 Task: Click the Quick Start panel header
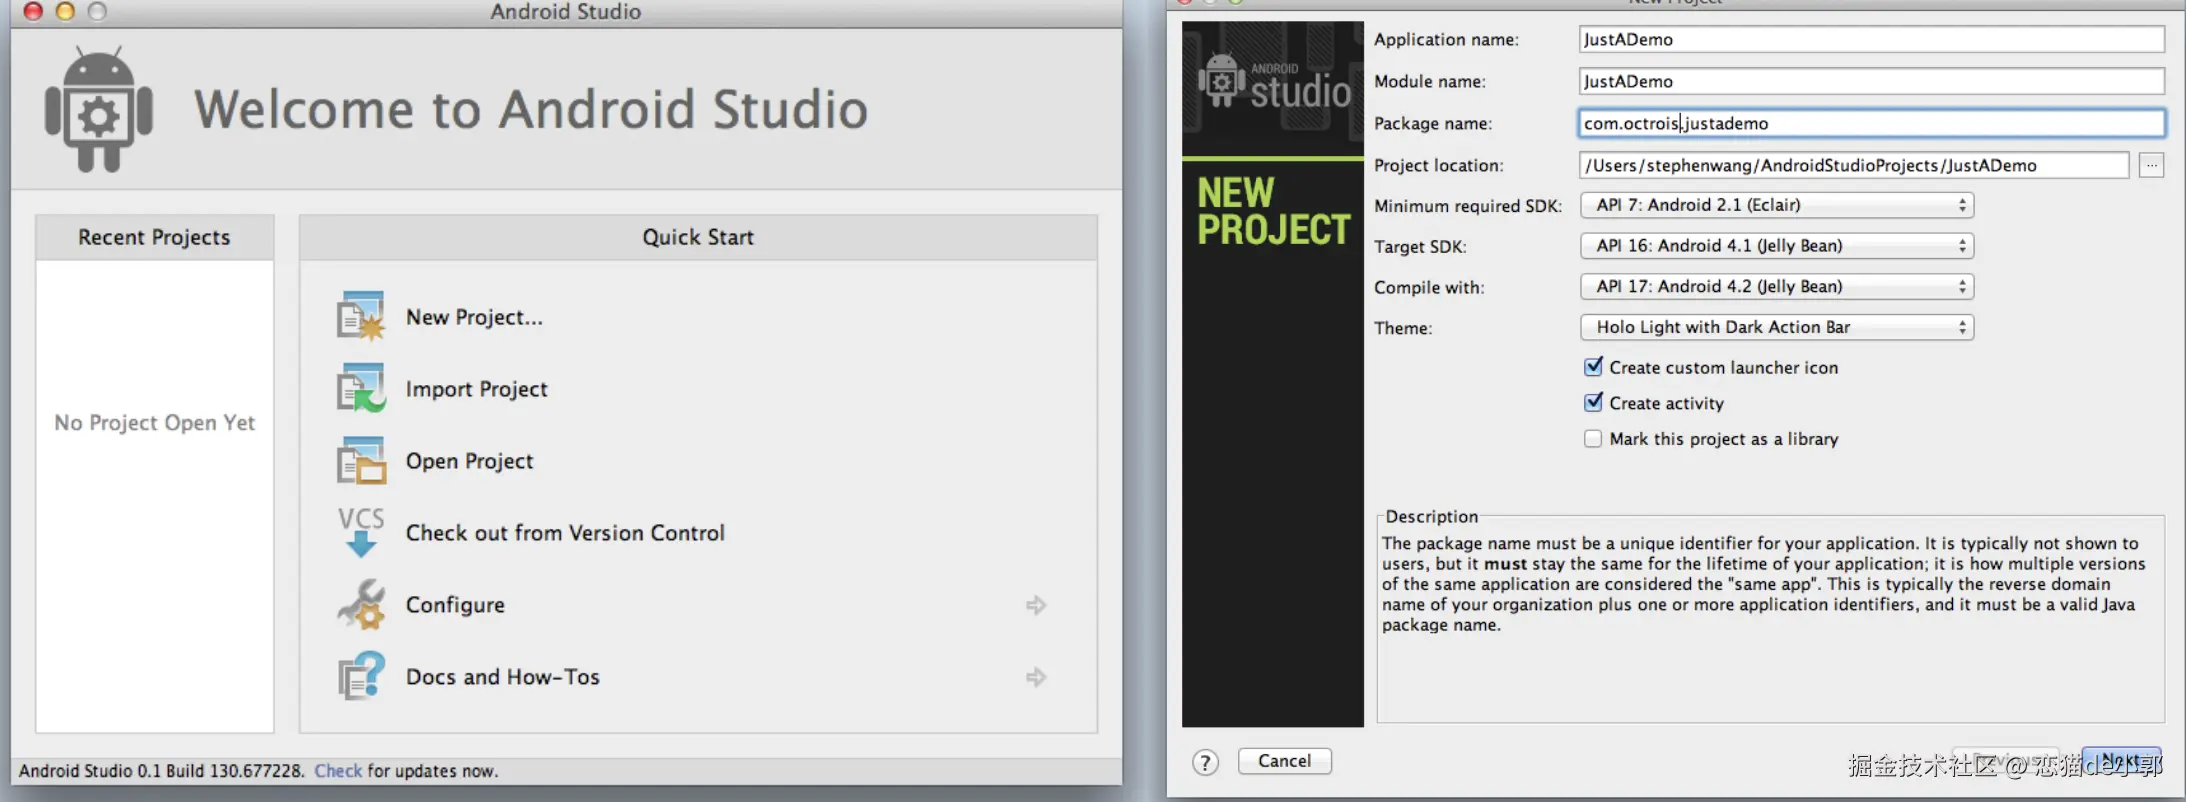(698, 238)
